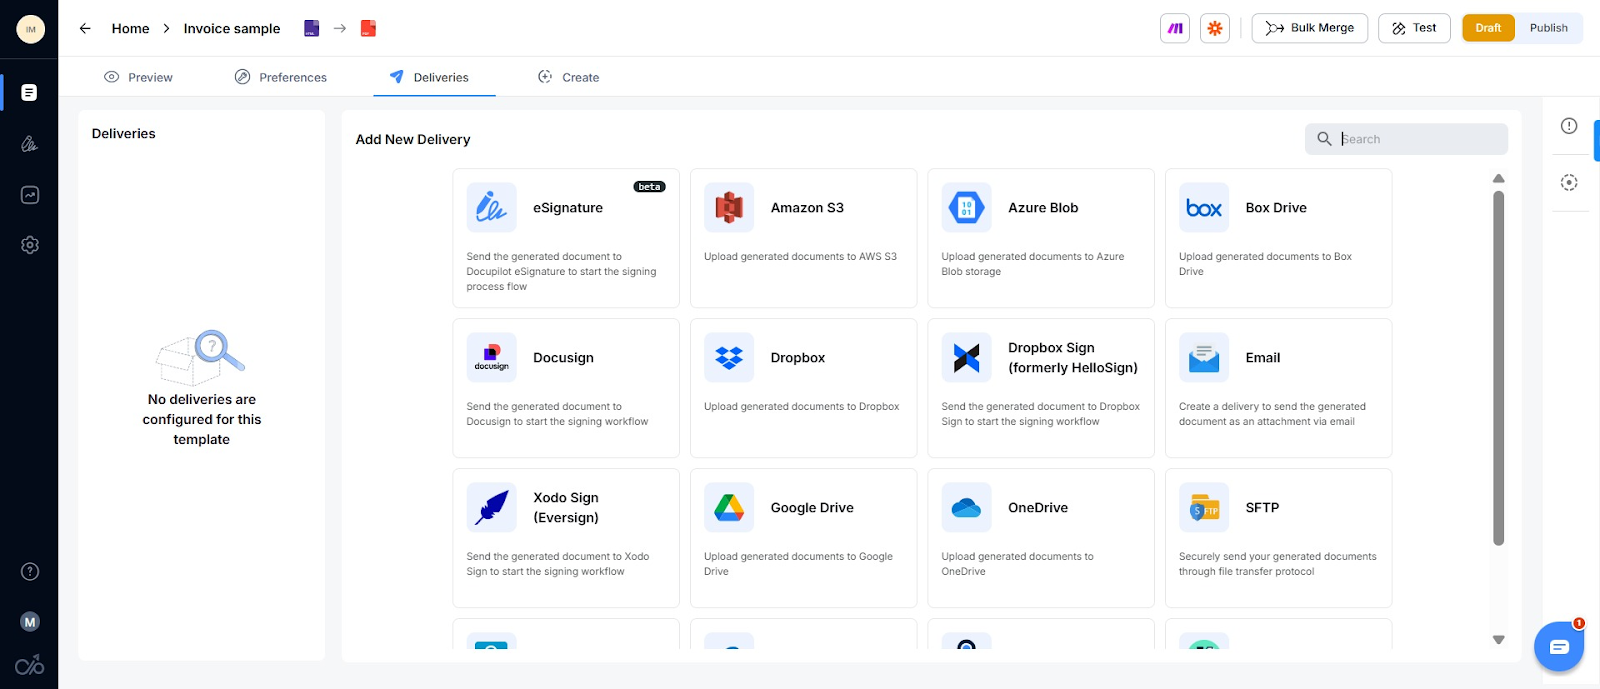This screenshot has height=689, width=1600.
Task: Click the 'Add New Delivery' heading
Action: pyautogui.click(x=413, y=139)
